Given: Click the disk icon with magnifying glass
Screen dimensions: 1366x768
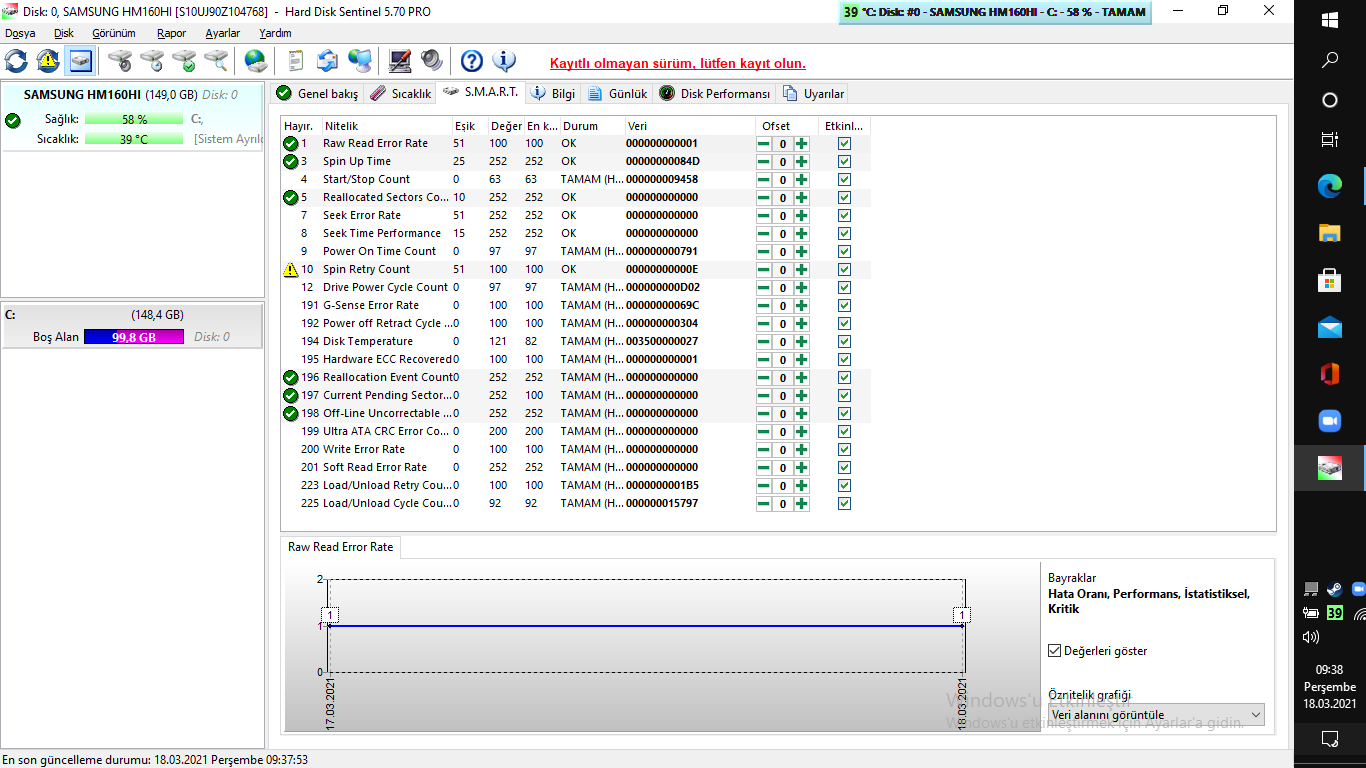Looking at the screenshot, I should (216, 61).
